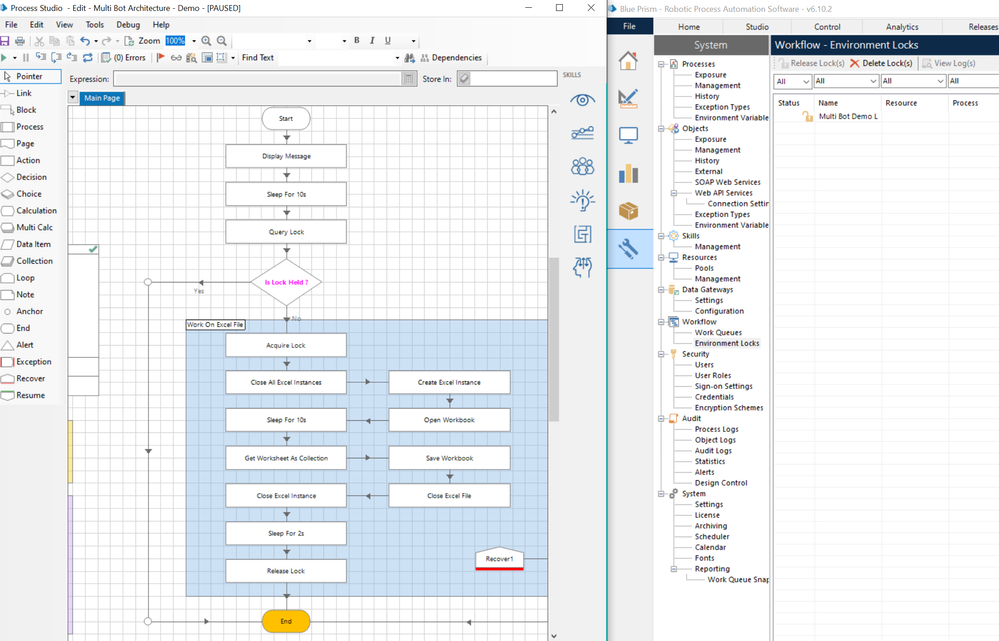Open the Studio section pencil icon in sidebar
The image size is (999, 641).
pos(628,98)
